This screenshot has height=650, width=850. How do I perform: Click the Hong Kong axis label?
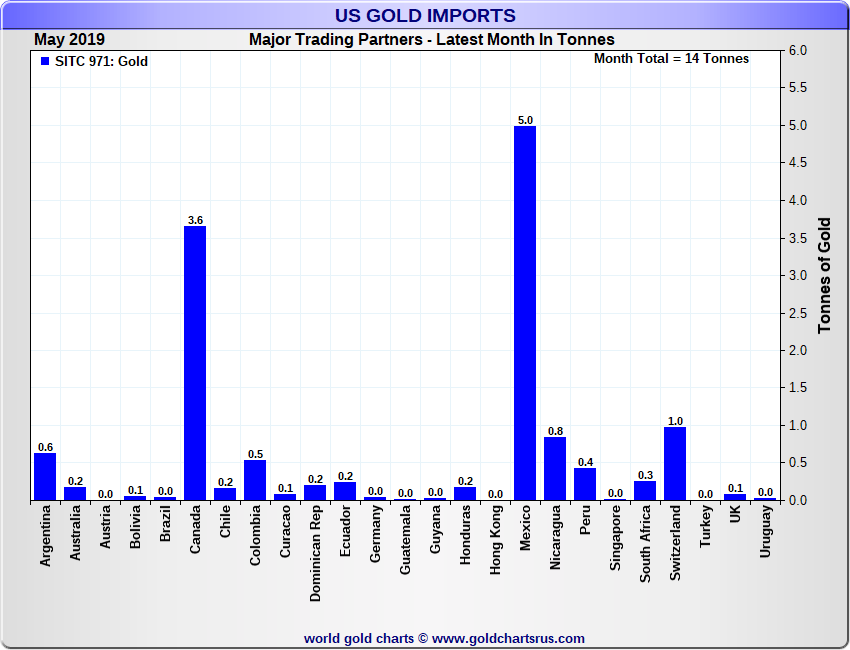495,540
